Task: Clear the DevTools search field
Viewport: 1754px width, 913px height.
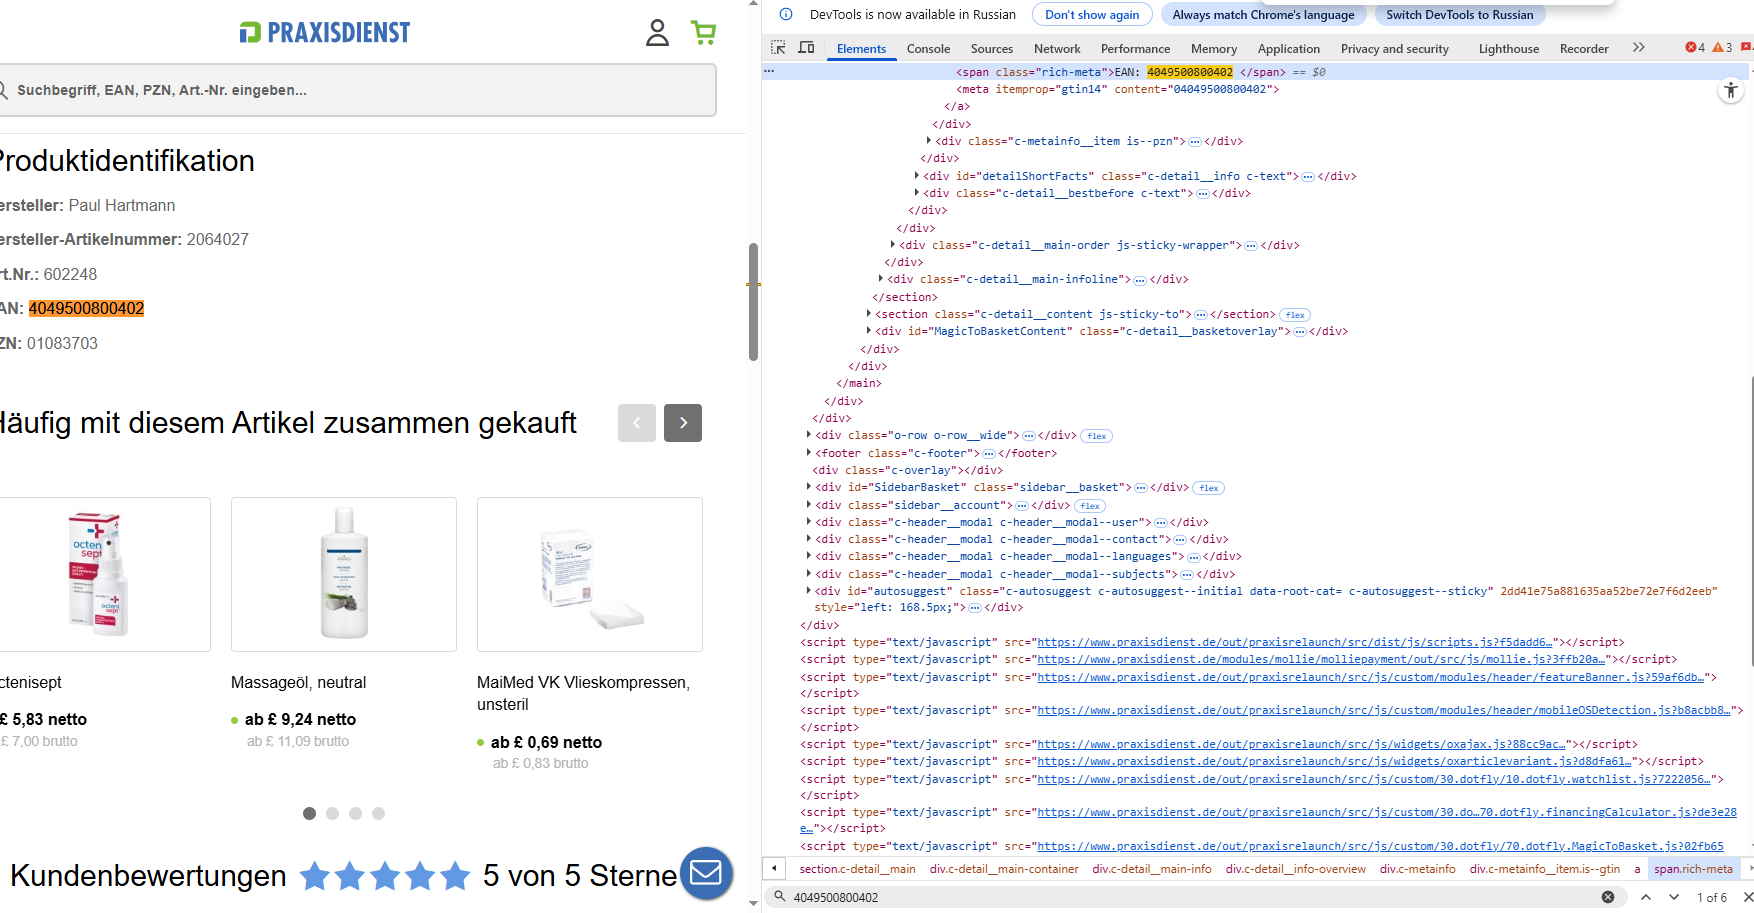Action: [x=1608, y=897]
